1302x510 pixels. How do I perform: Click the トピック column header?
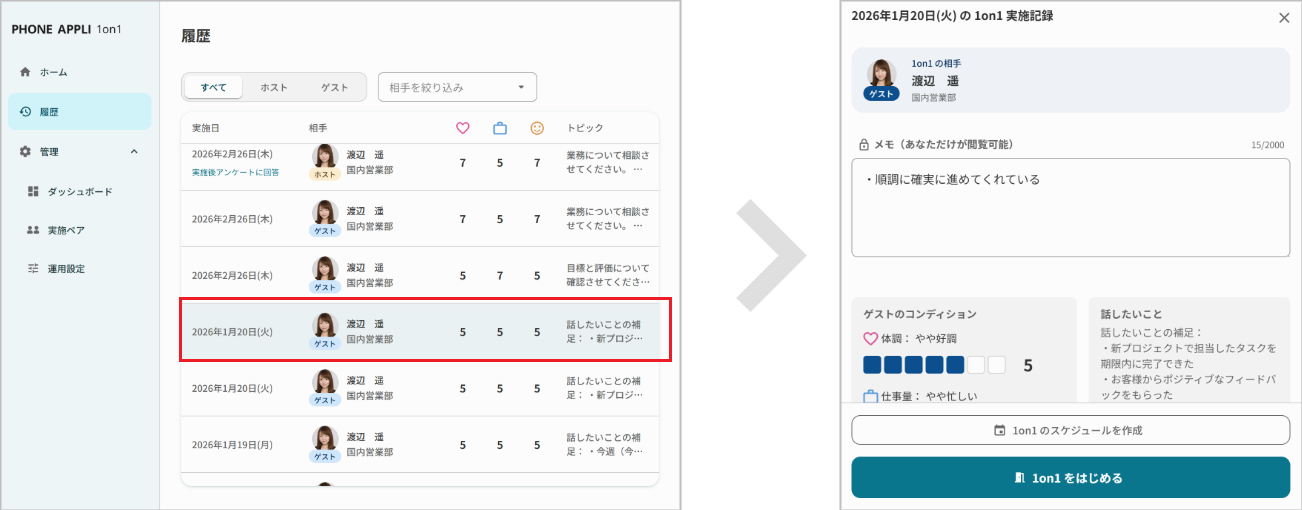pos(584,128)
